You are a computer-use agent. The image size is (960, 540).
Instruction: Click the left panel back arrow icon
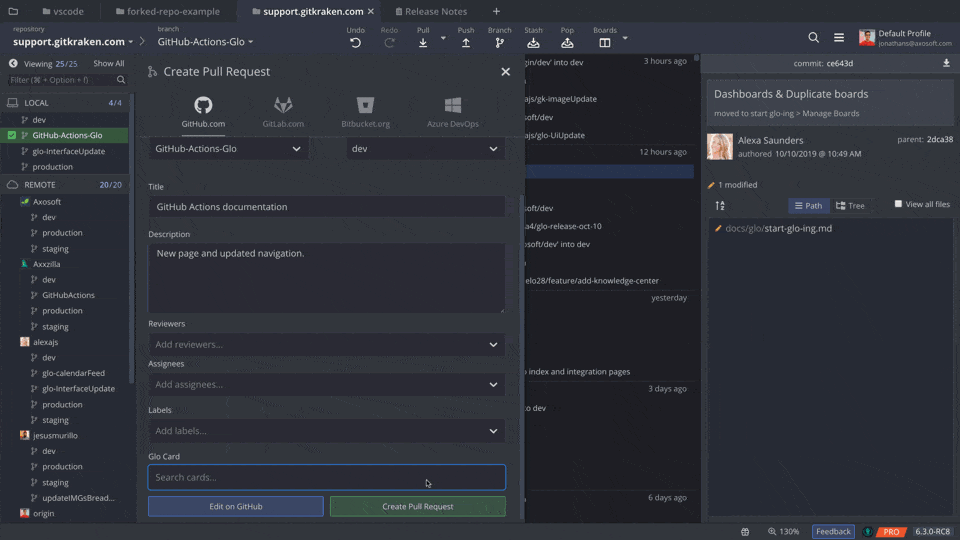[x=13, y=63]
